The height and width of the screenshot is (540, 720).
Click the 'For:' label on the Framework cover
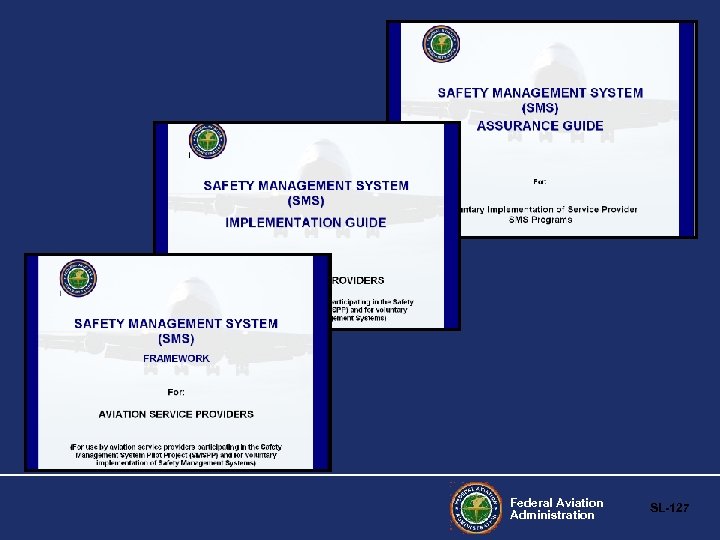click(176, 392)
